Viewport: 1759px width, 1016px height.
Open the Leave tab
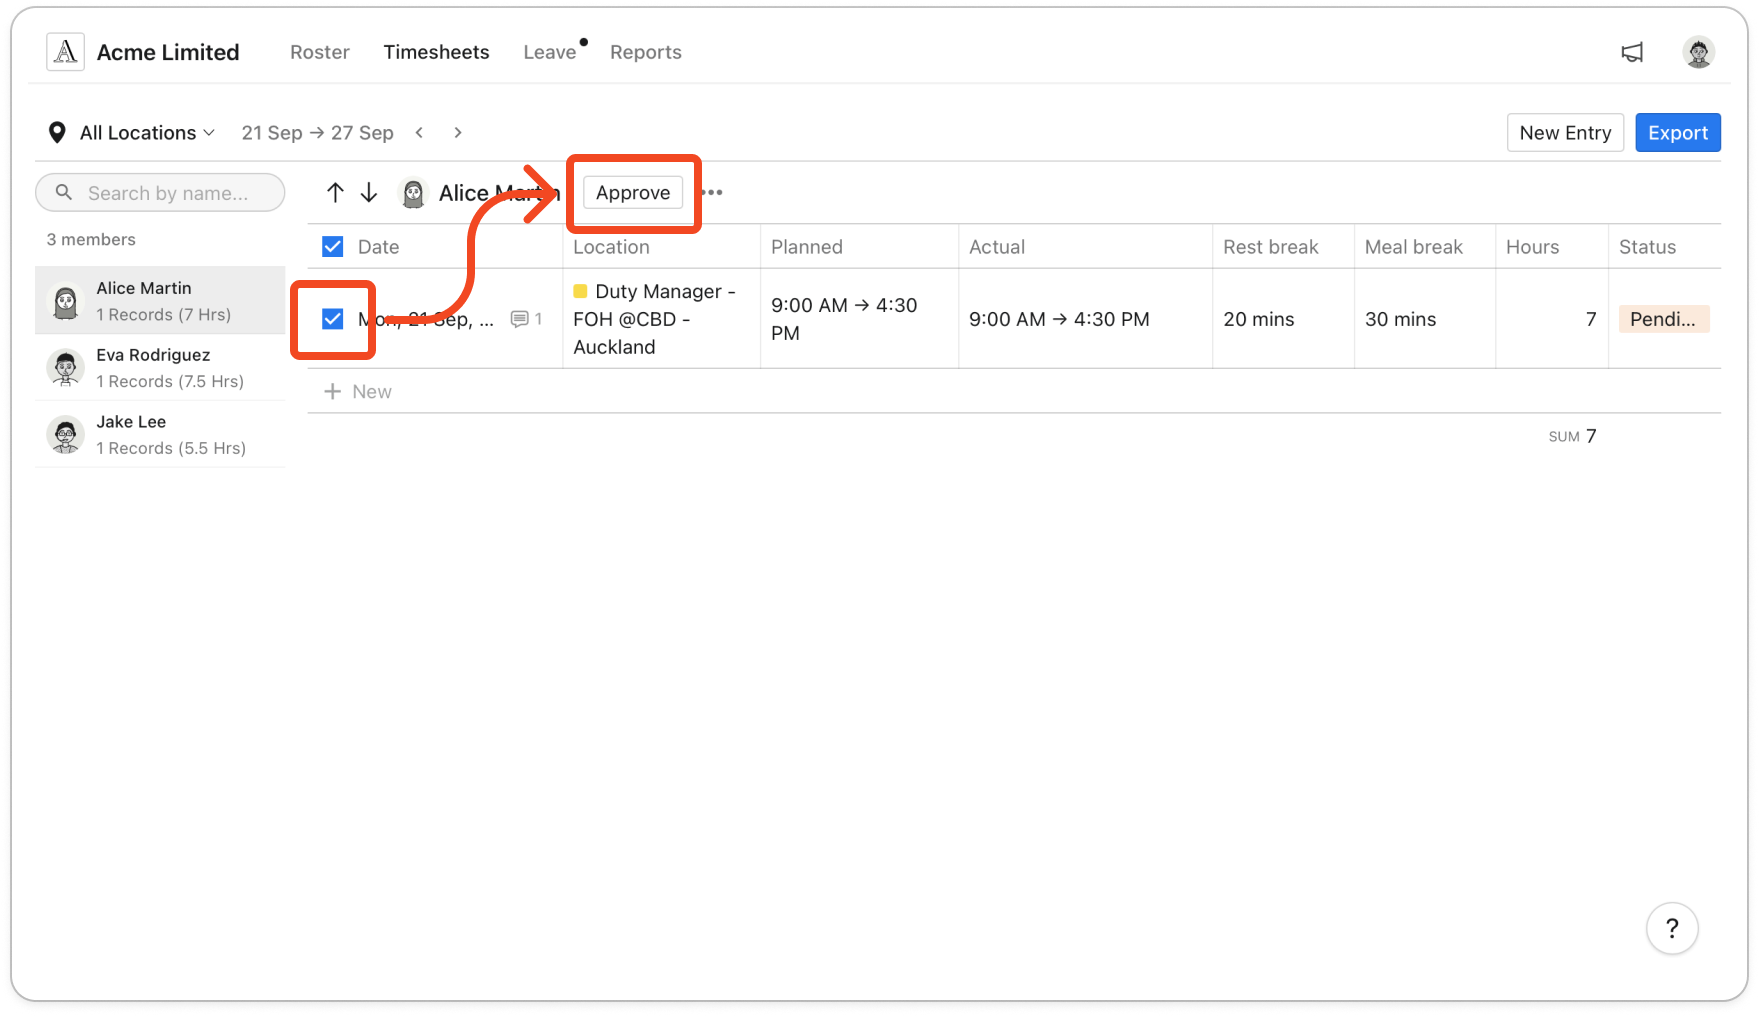point(550,52)
